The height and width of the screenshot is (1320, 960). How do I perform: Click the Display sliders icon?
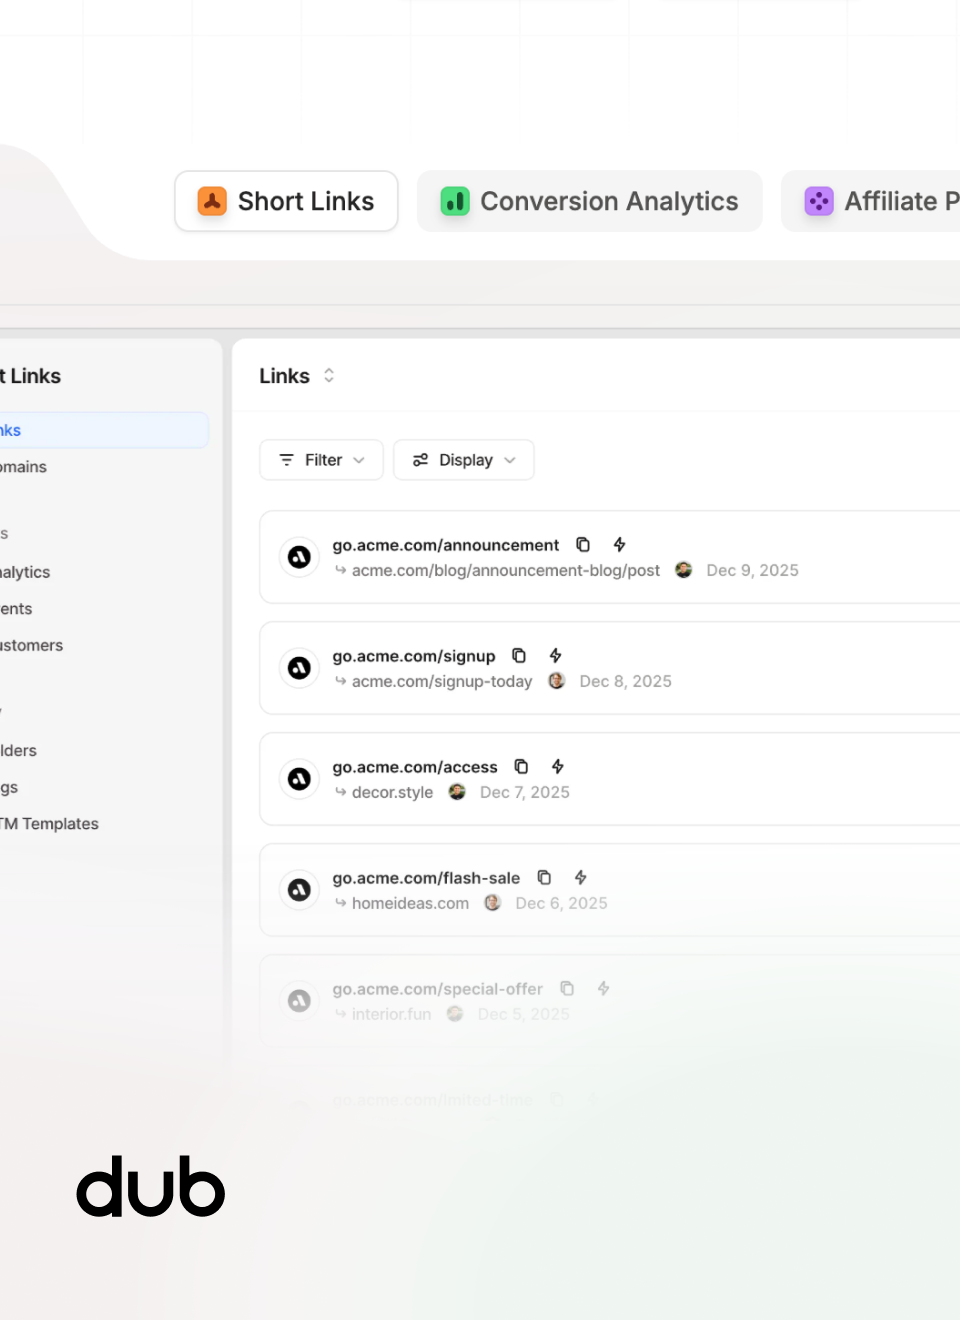tap(420, 460)
